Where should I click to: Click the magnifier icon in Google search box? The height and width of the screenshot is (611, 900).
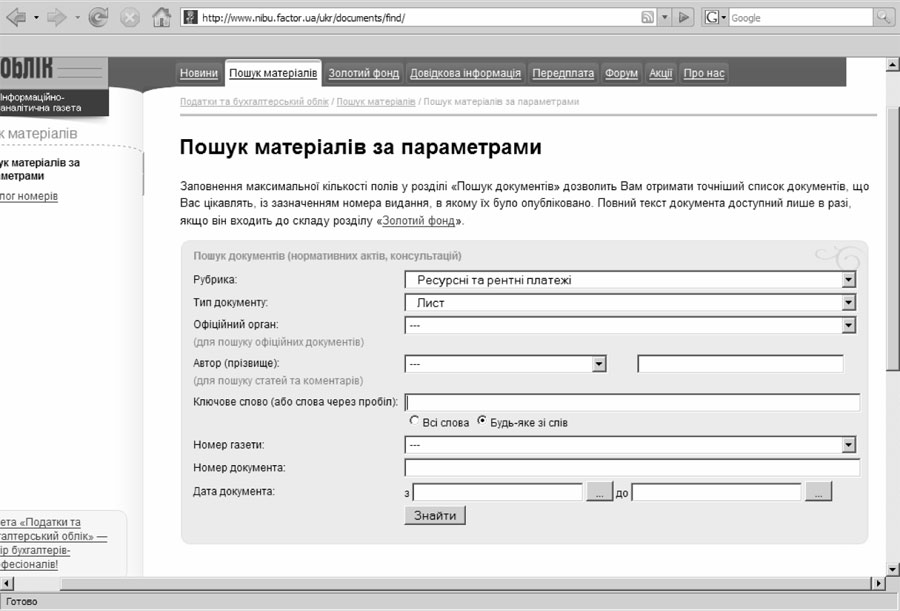(884, 18)
